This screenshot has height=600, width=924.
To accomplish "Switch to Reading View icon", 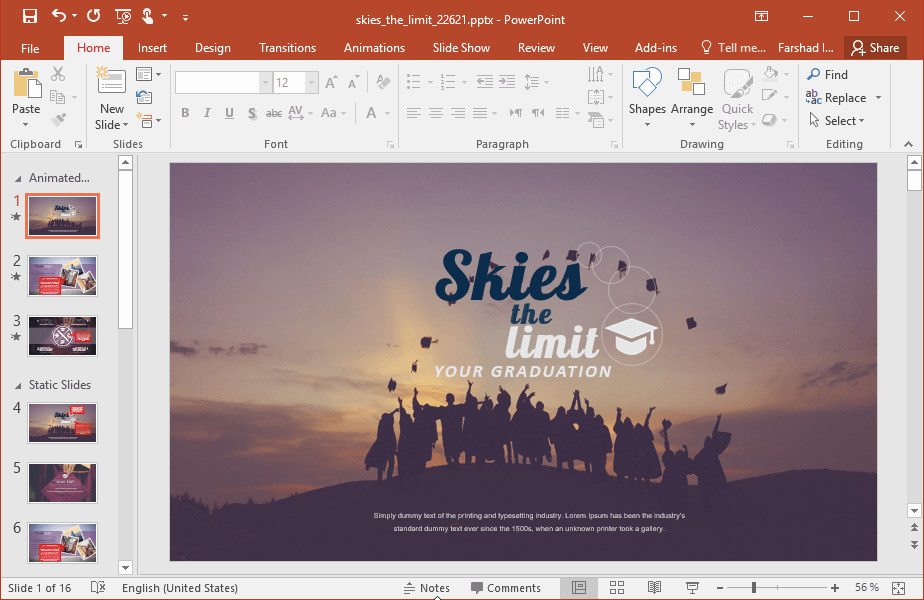I will pyautogui.click(x=654, y=588).
